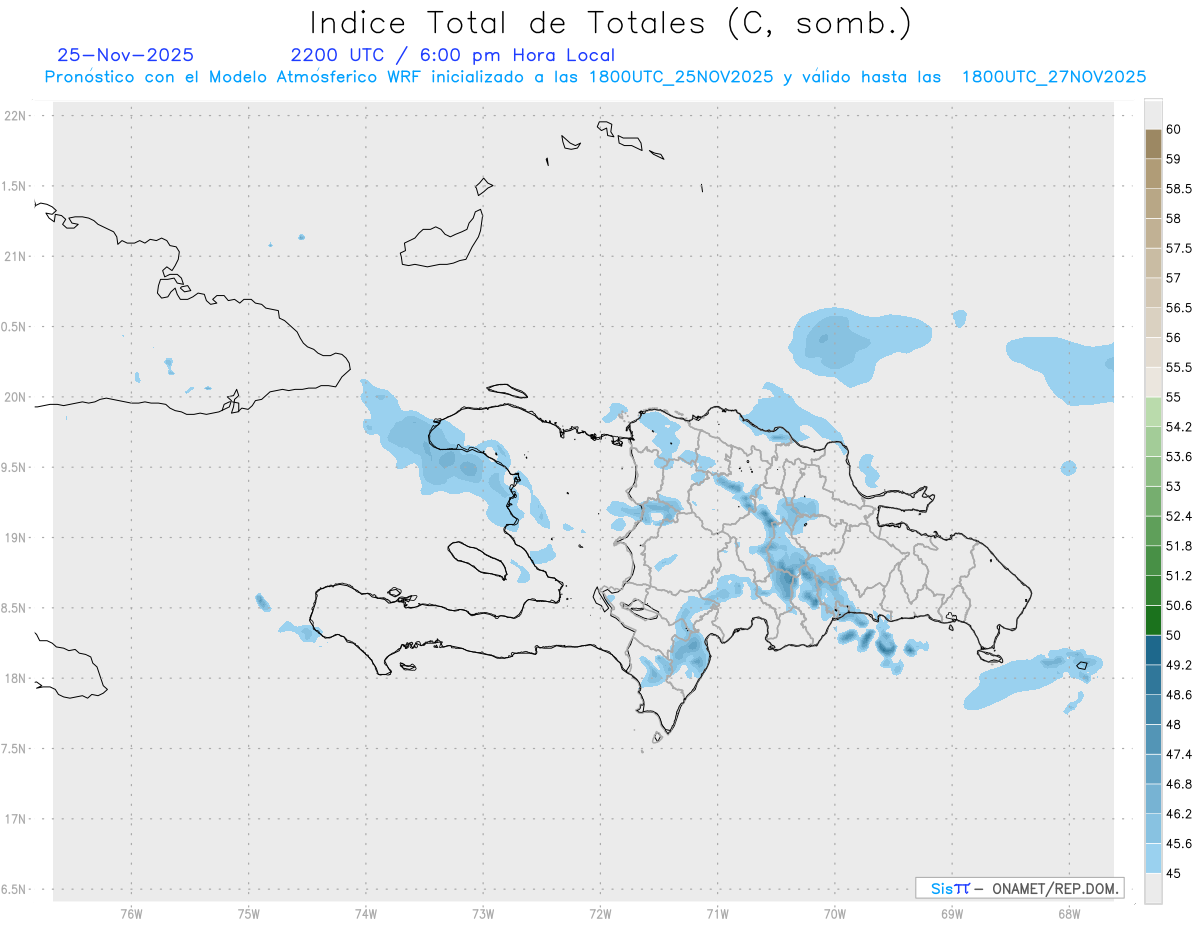
Task: Select the pale beige legend band between 55 and 55.5
Action: click(x=1153, y=383)
